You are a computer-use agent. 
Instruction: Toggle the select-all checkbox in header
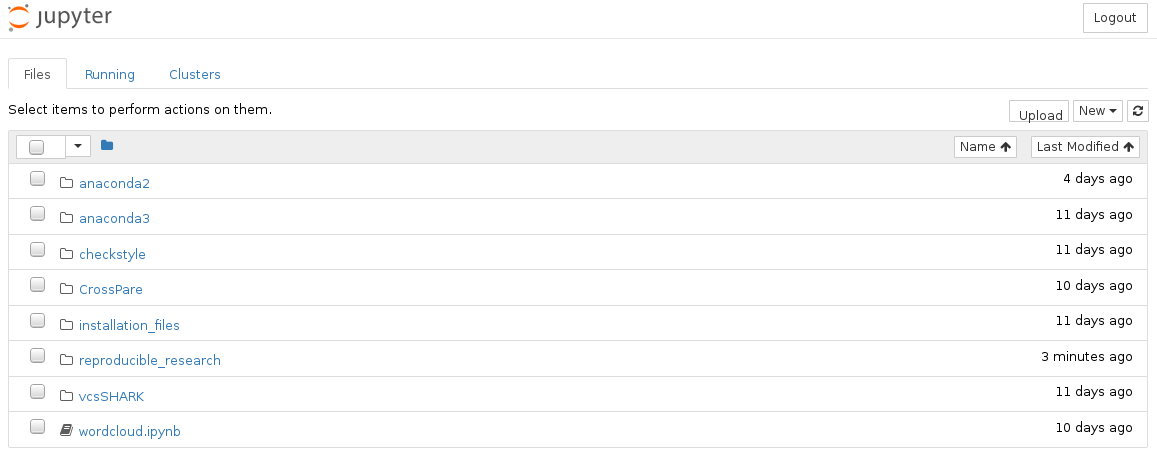37,147
